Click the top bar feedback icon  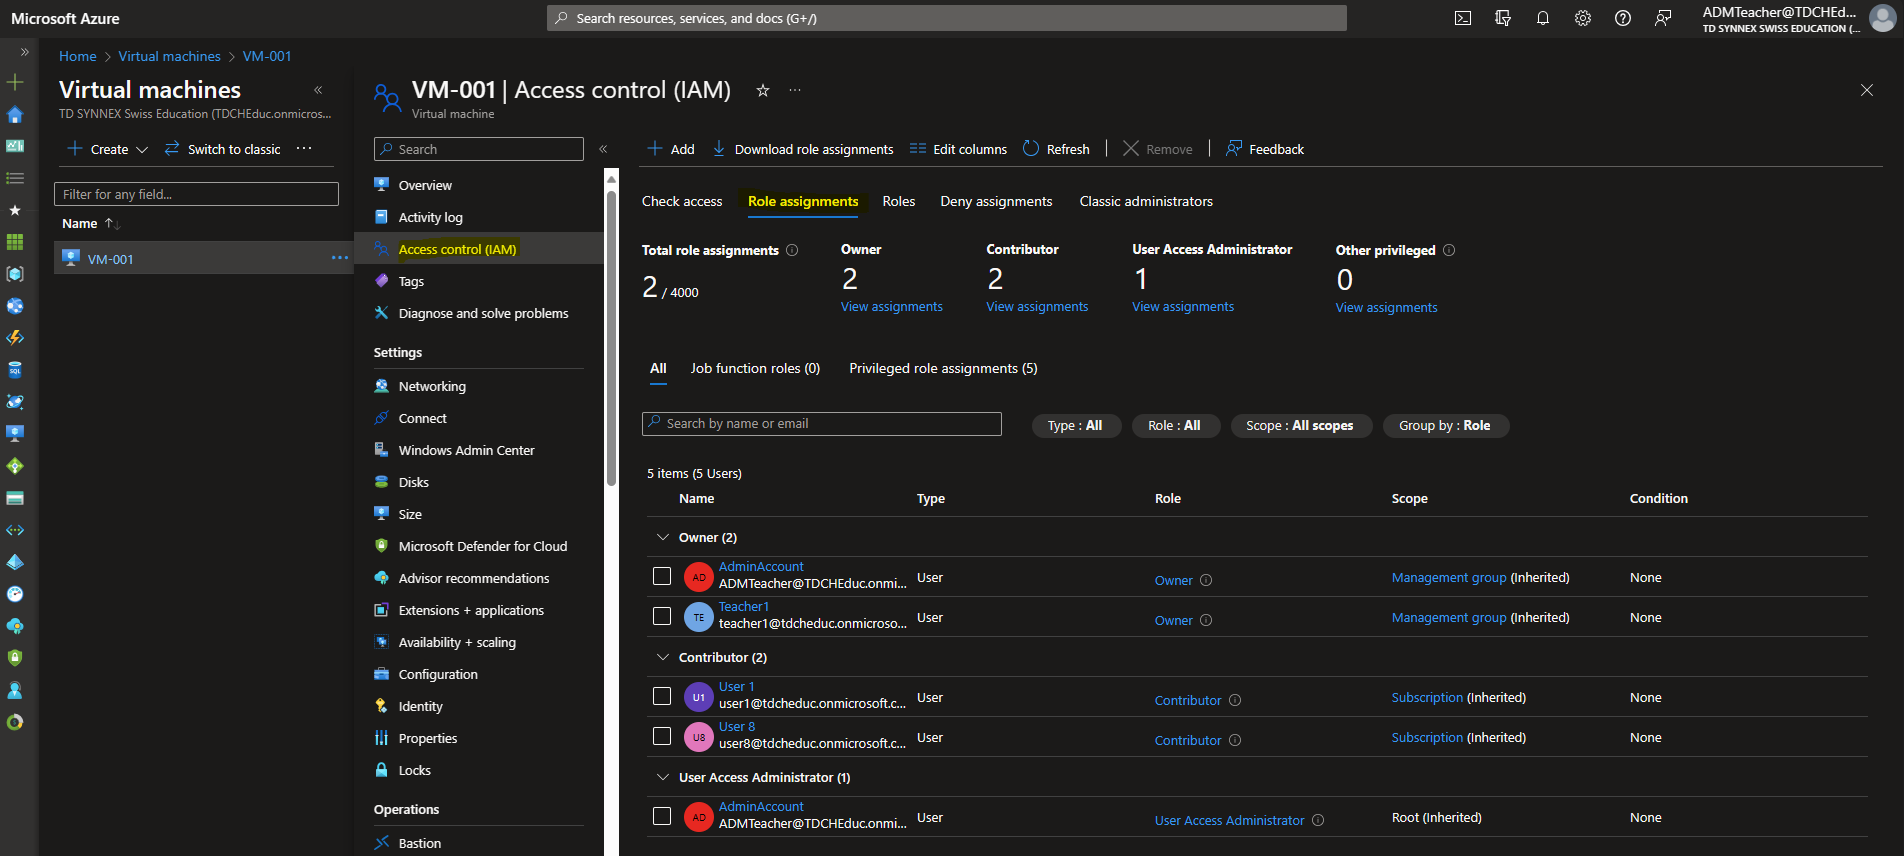point(1663,18)
